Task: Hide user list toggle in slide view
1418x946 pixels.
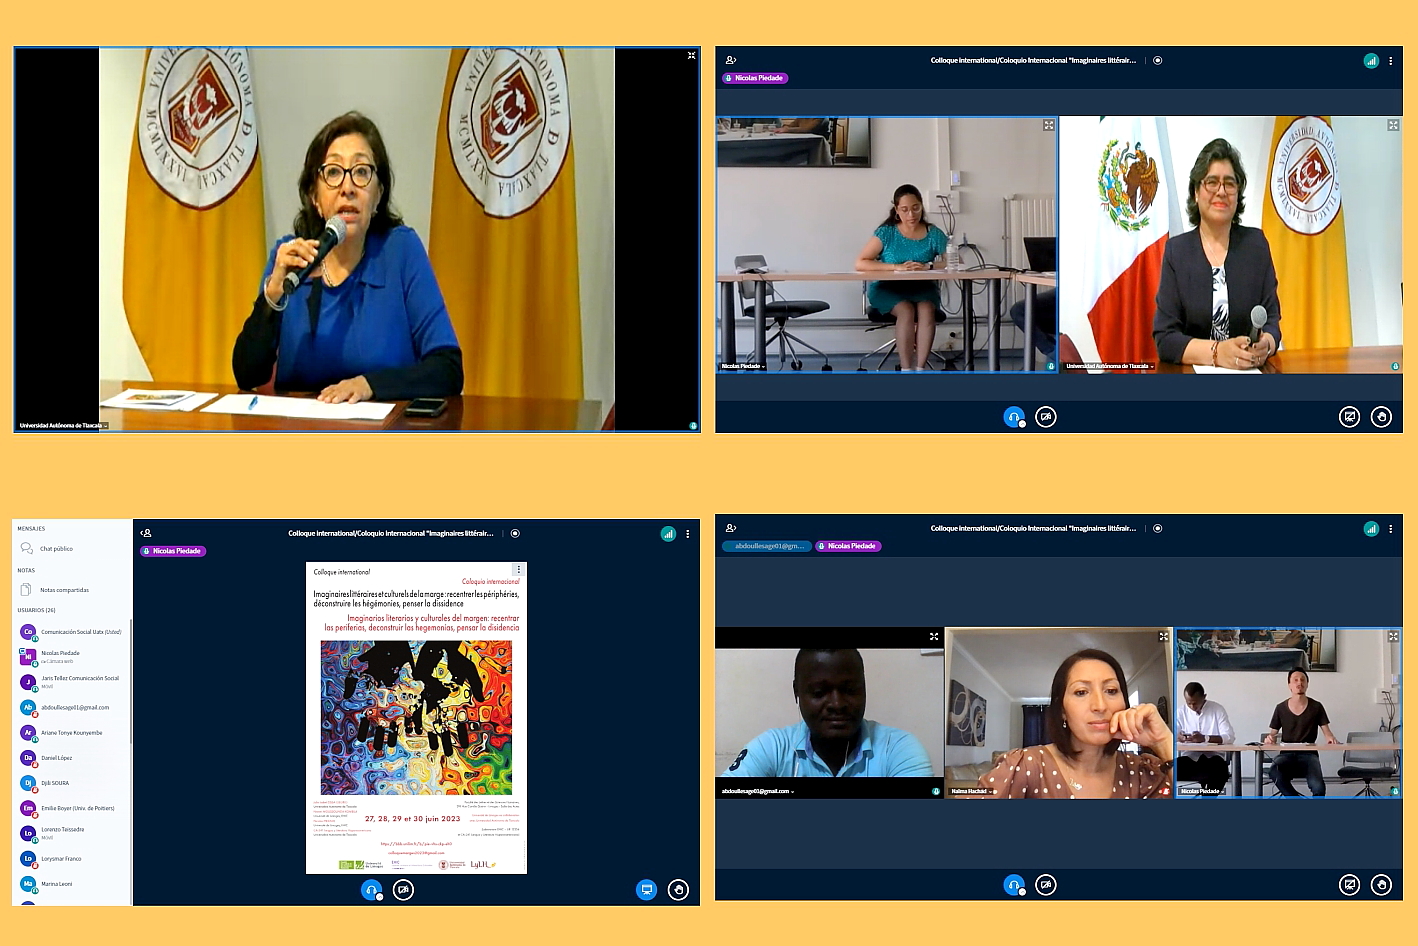Action: click(x=146, y=533)
